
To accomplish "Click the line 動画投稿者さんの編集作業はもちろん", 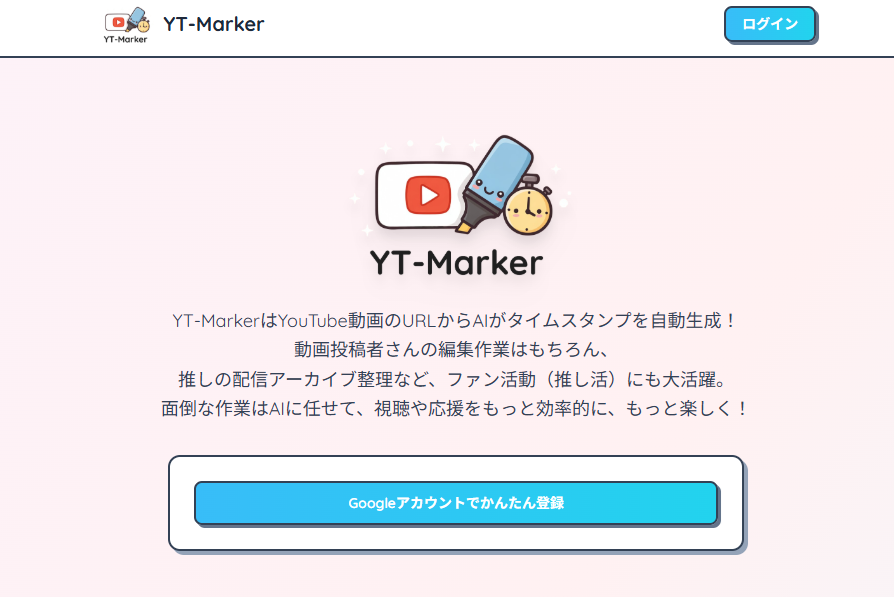I will 455,349.
